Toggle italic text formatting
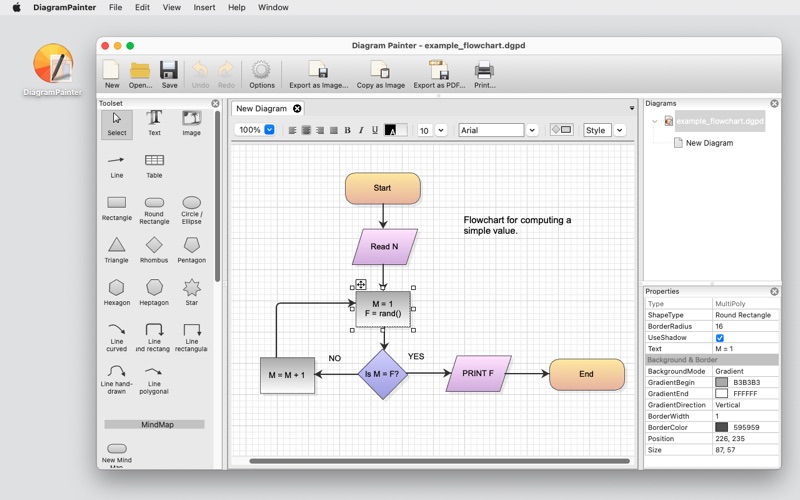800x500 pixels. 361,130
